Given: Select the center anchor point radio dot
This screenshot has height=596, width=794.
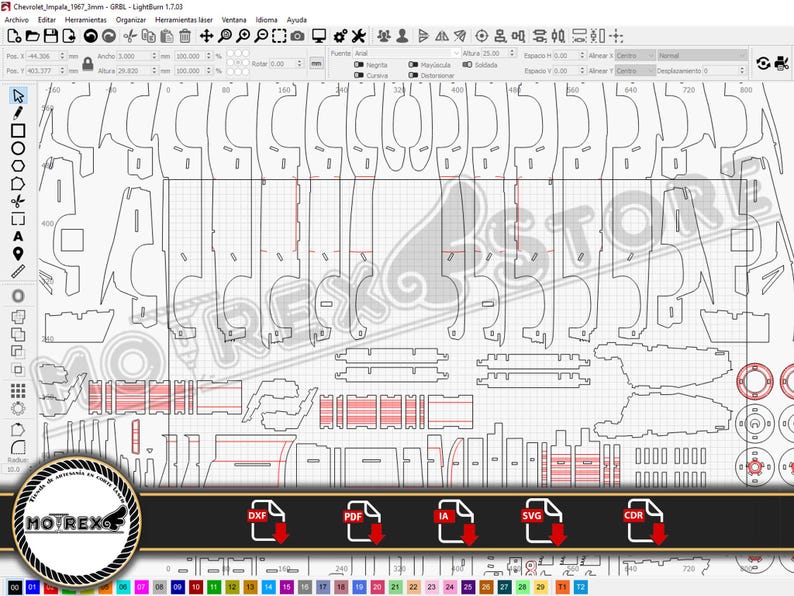Looking at the screenshot, I should coord(239,62).
